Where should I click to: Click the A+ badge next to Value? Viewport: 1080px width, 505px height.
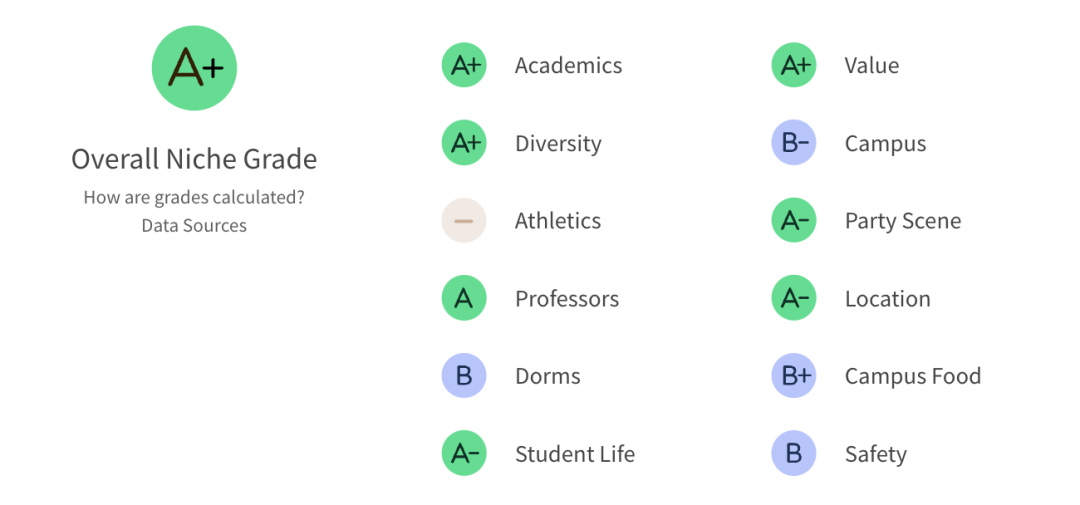coord(793,65)
